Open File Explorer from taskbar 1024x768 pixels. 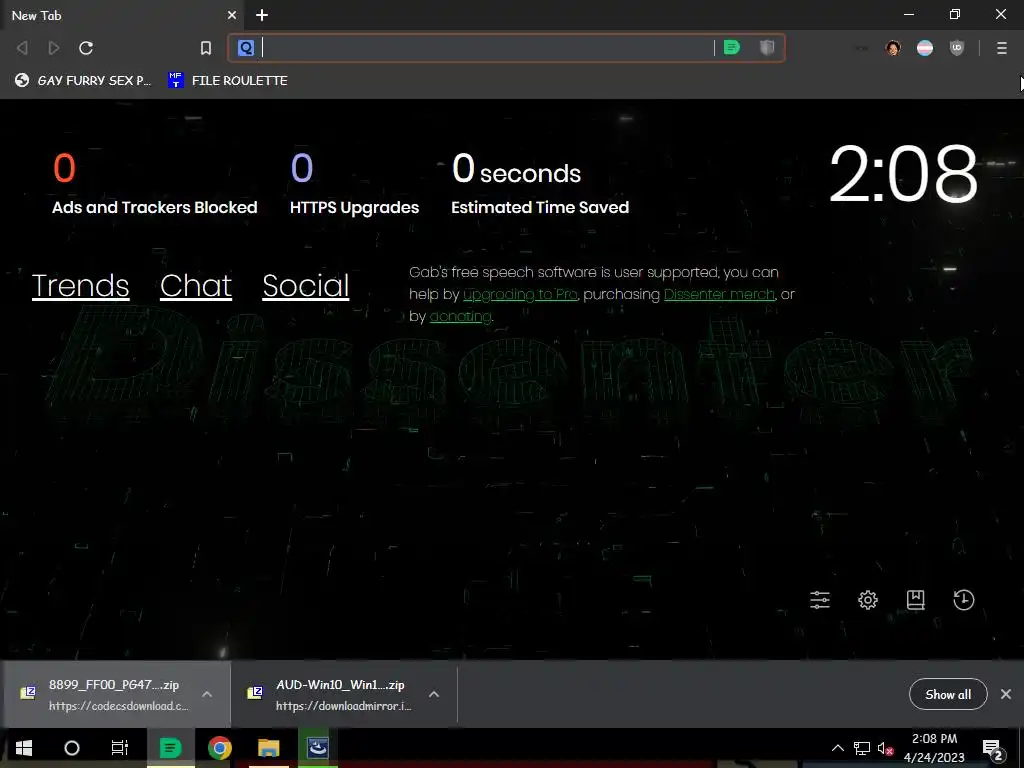[x=268, y=748]
